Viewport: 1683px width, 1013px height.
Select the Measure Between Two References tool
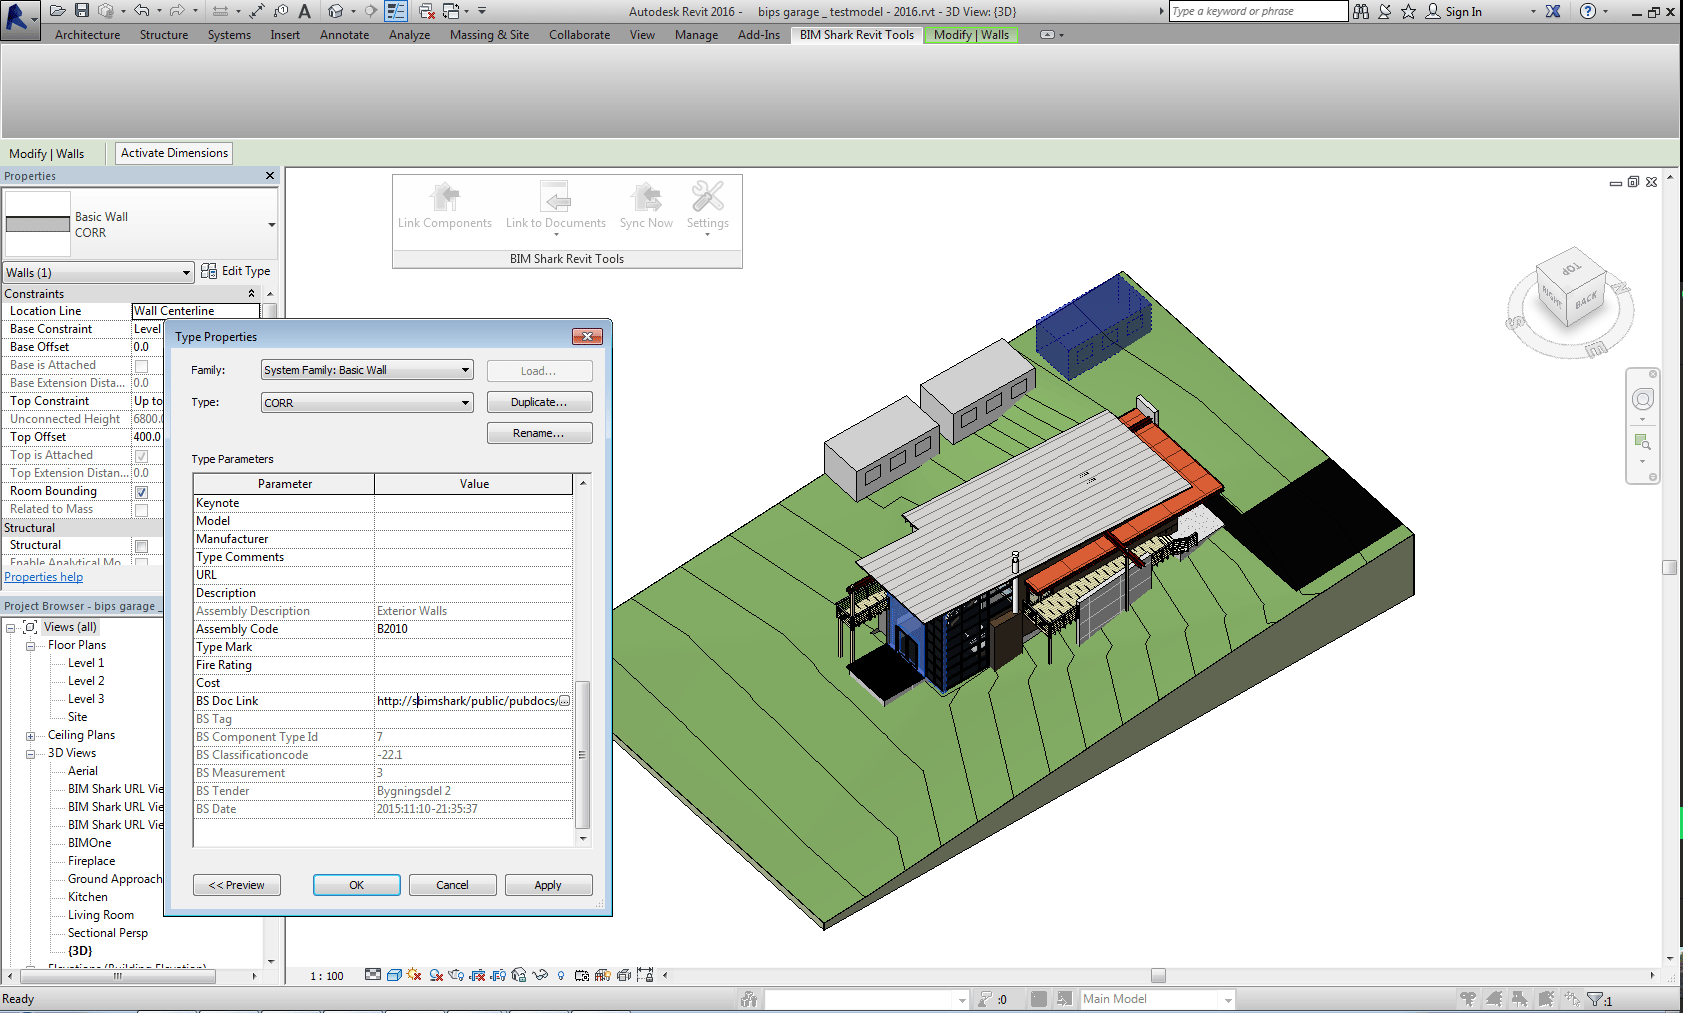tap(221, 11)
